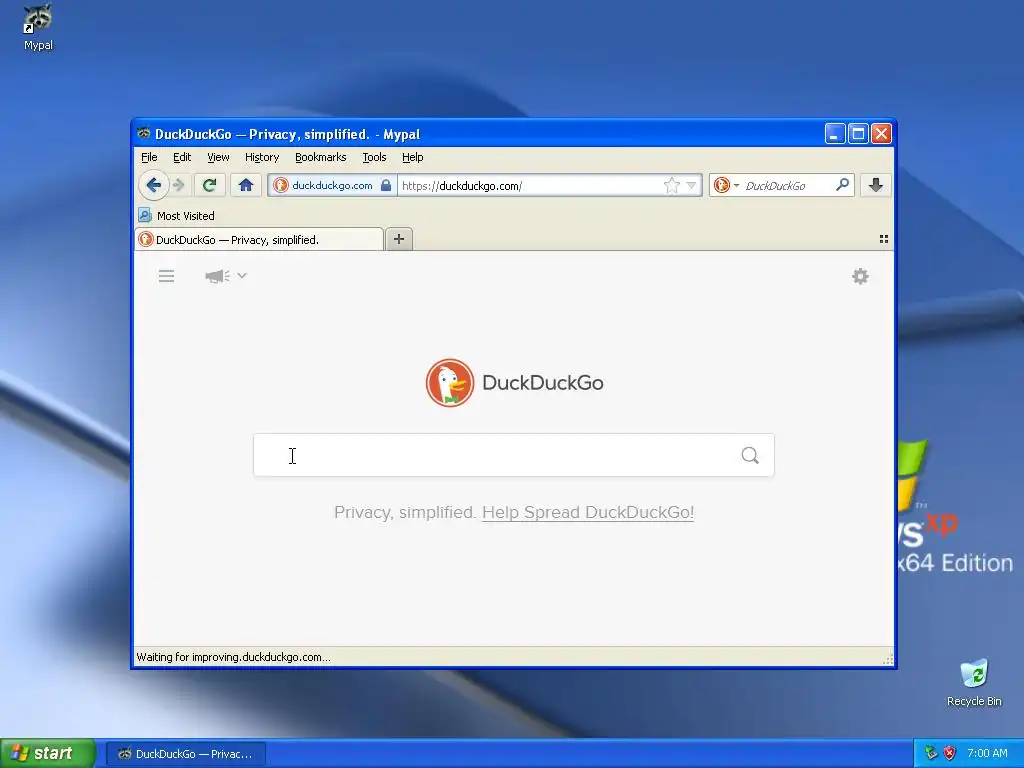This screenshot has height=768, width=1024.
Task: Bookmark this page with the star
Action: coord(671,185)
